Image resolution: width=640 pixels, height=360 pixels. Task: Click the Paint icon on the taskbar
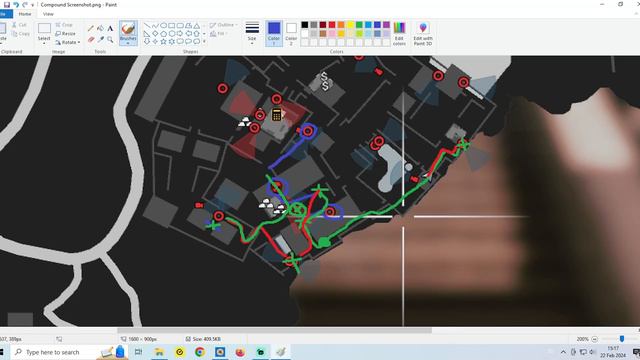click(281, 352)
